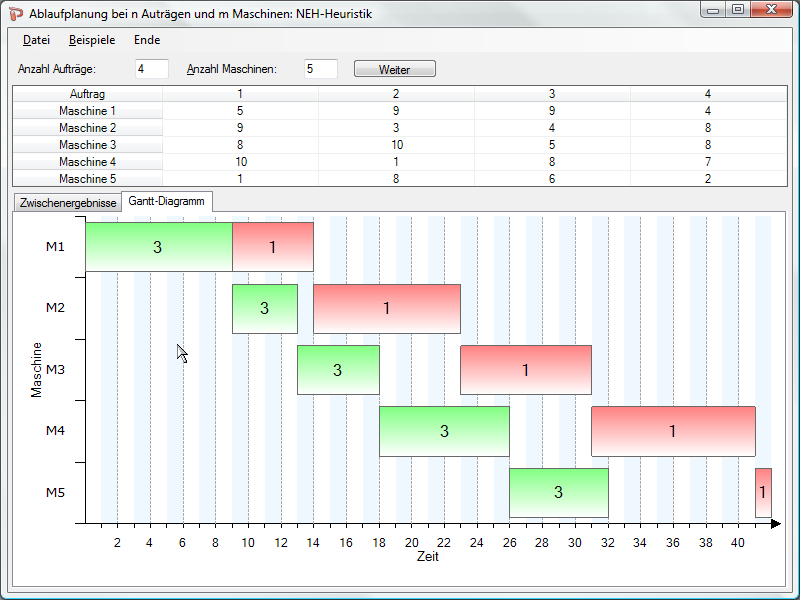Image resolution: width=800 pixels, height=600 pixels.
Task: Select the Maschine 1 row header
Action: (88, 111)
